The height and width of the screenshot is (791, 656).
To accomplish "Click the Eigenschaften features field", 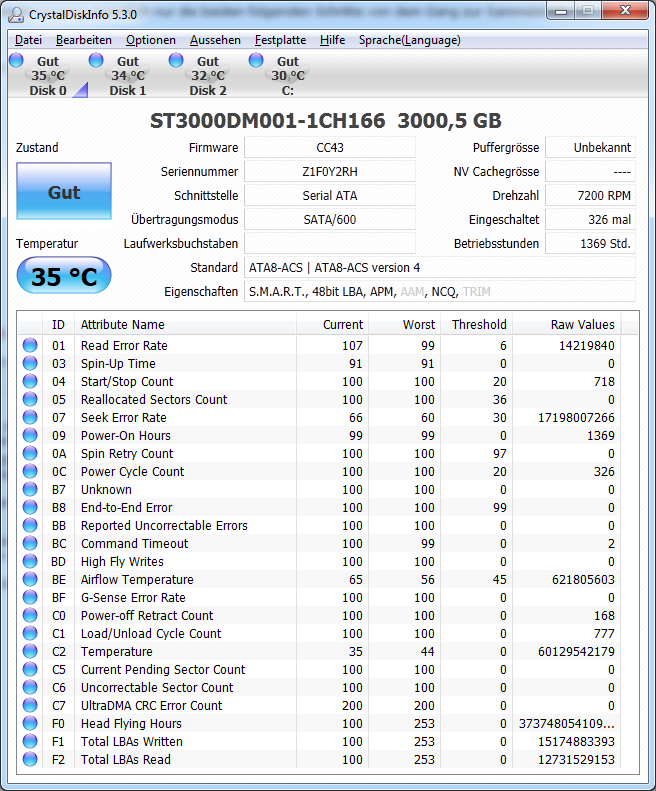I will coord(440,291).
